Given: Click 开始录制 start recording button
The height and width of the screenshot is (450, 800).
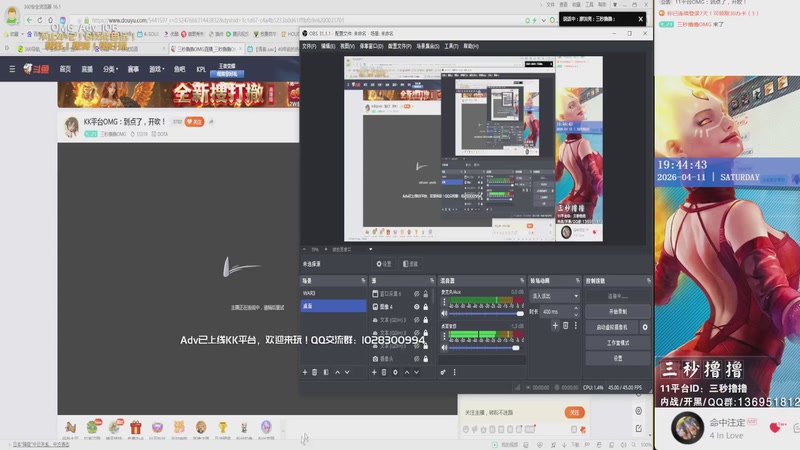Looking at the screenshot, I should [x=618, y=311].
